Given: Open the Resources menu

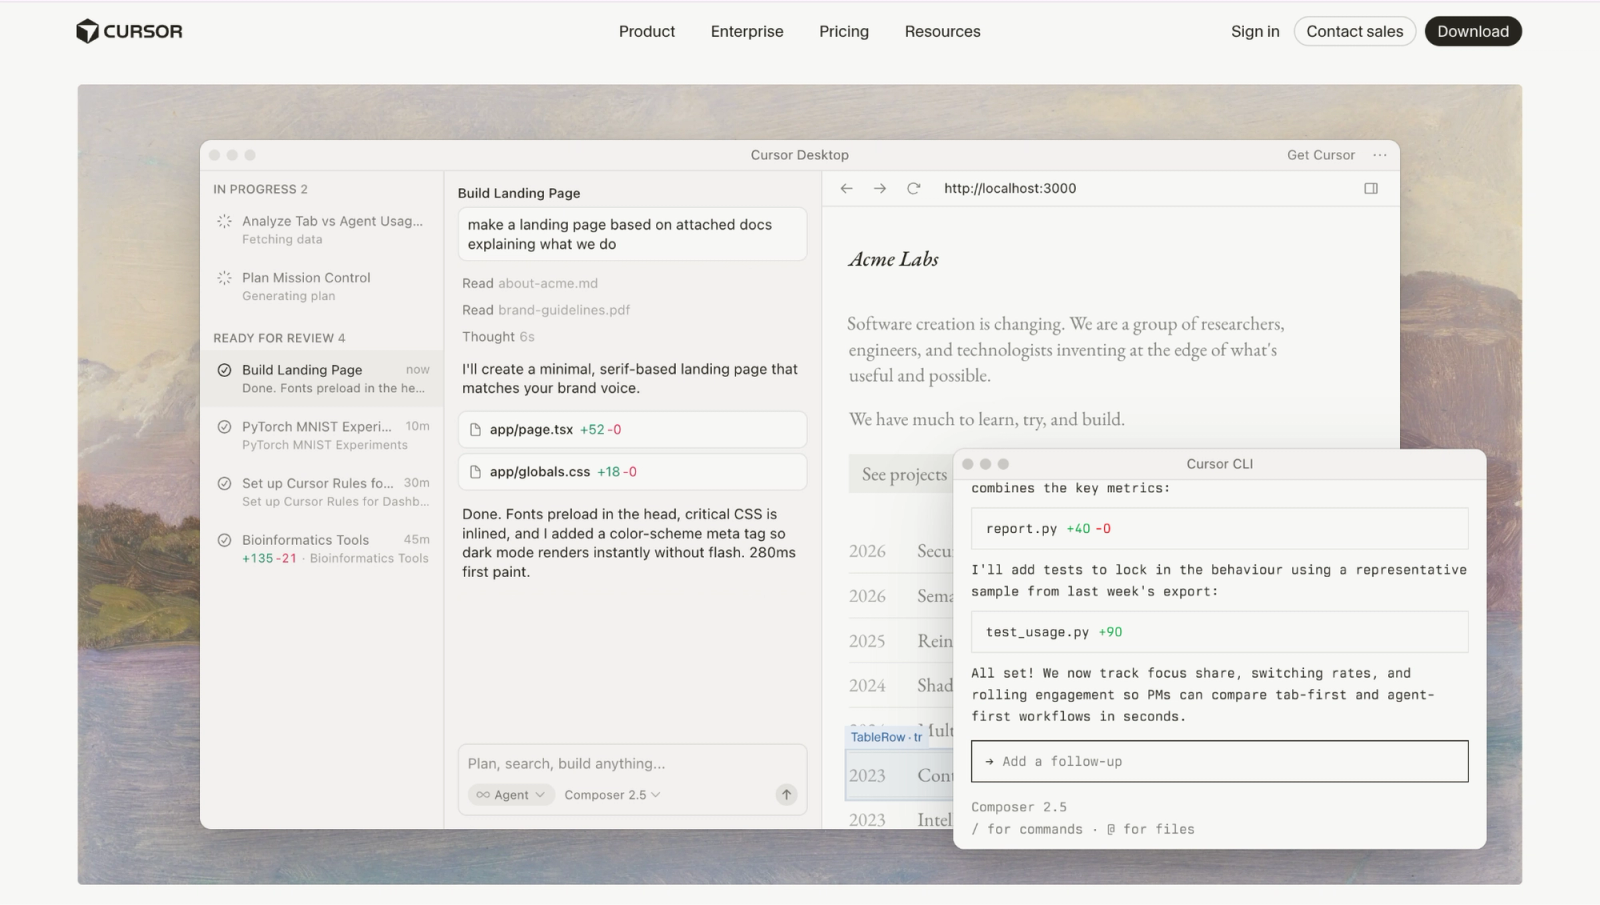Looking at the screenshot, I should pos(942,31).
